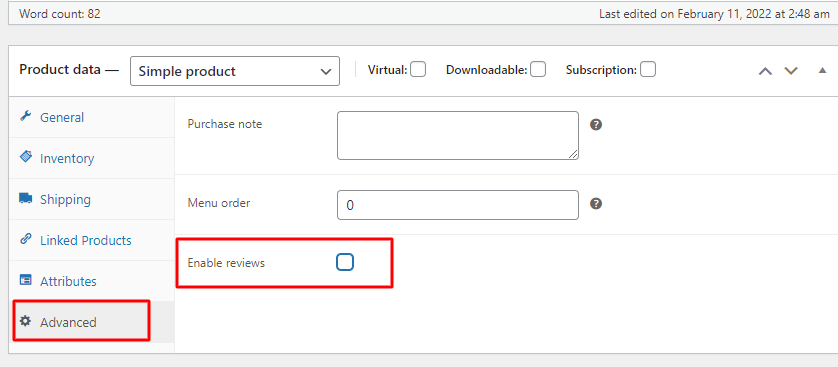Click the Purchase note textarea resize handle
Viewport: 838px width, 367px height.
point(573,154)
